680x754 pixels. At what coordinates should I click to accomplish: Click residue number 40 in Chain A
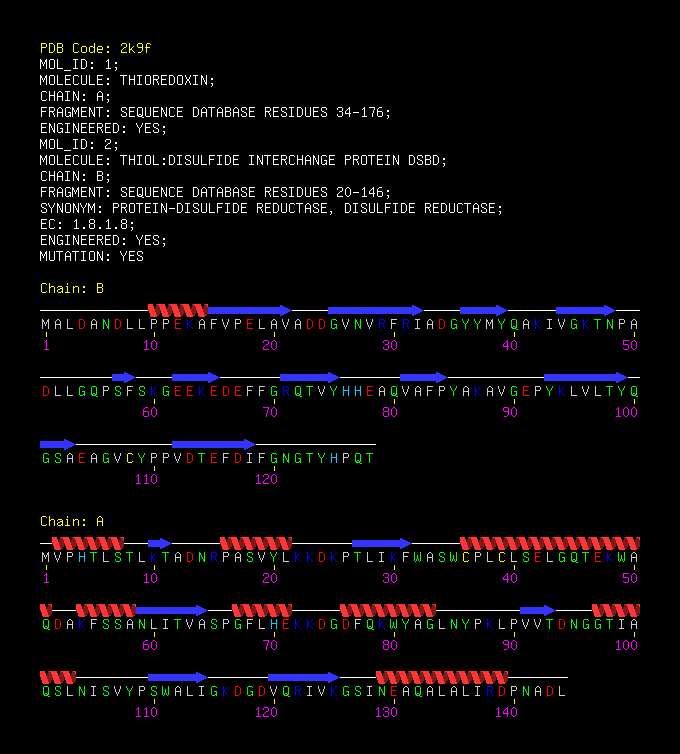tap(510, 578)
